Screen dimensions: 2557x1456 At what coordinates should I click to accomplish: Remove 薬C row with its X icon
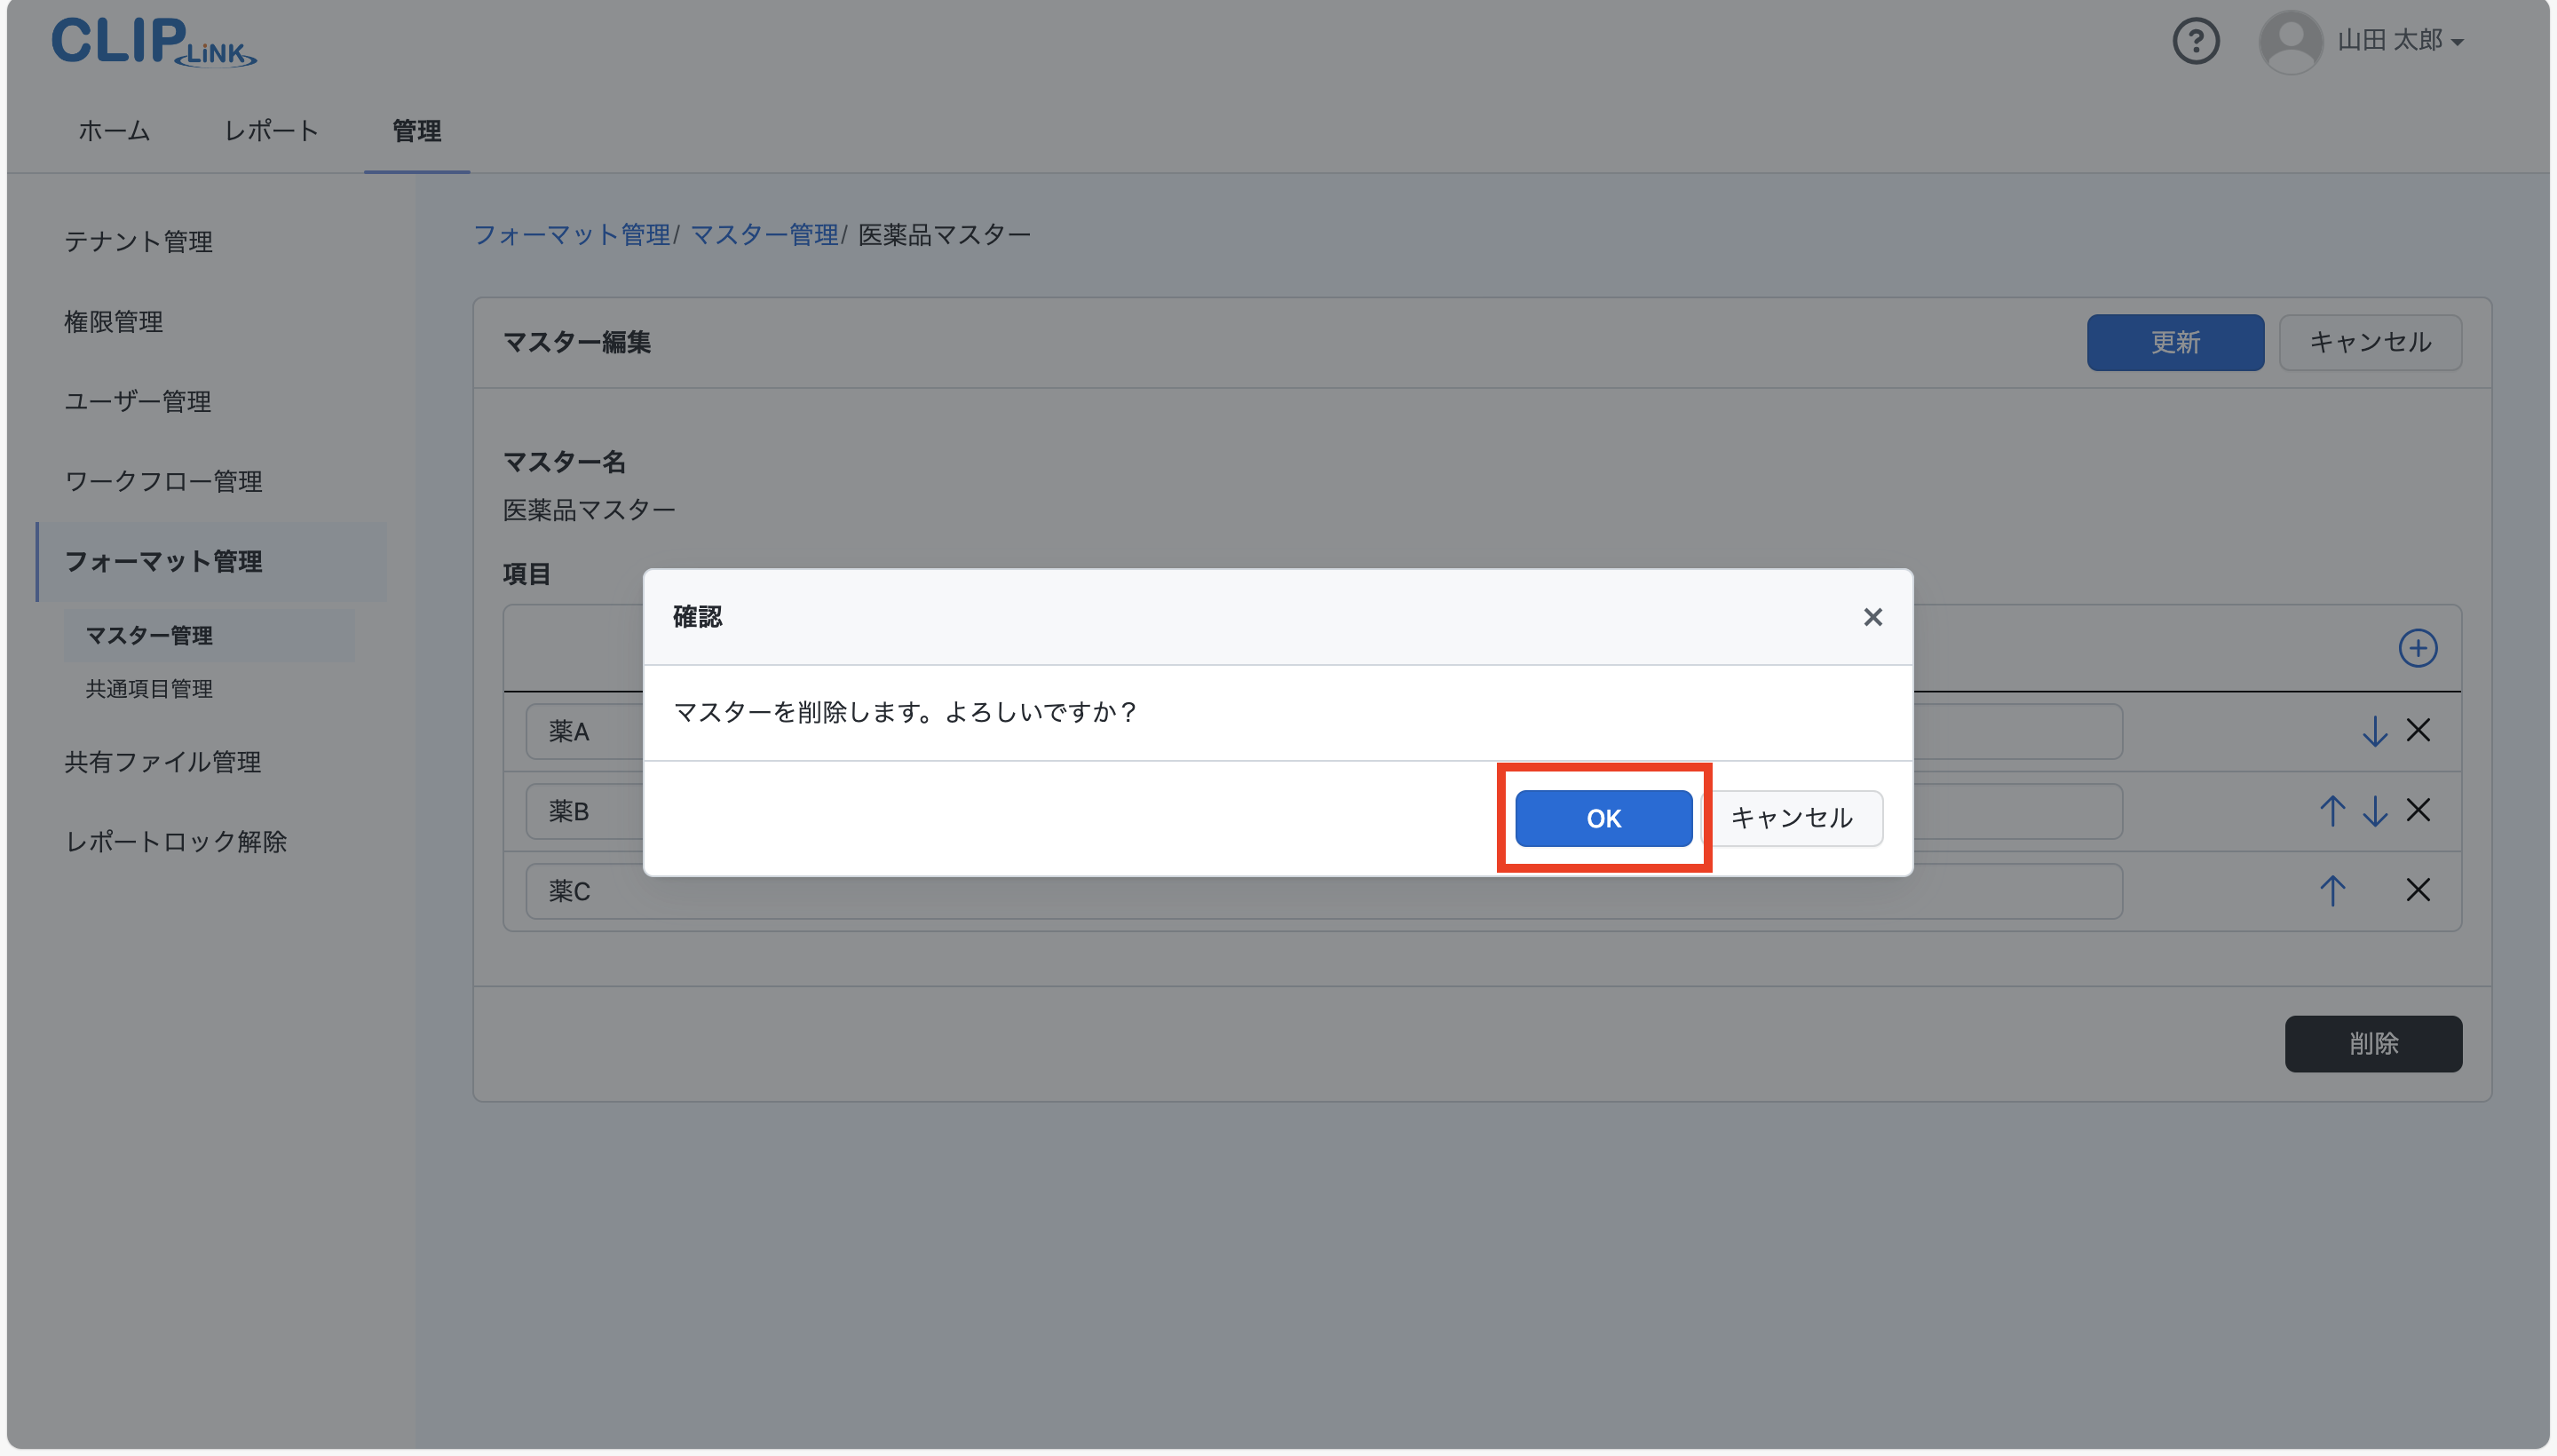pyautogui.click(x=2419, y=890)
